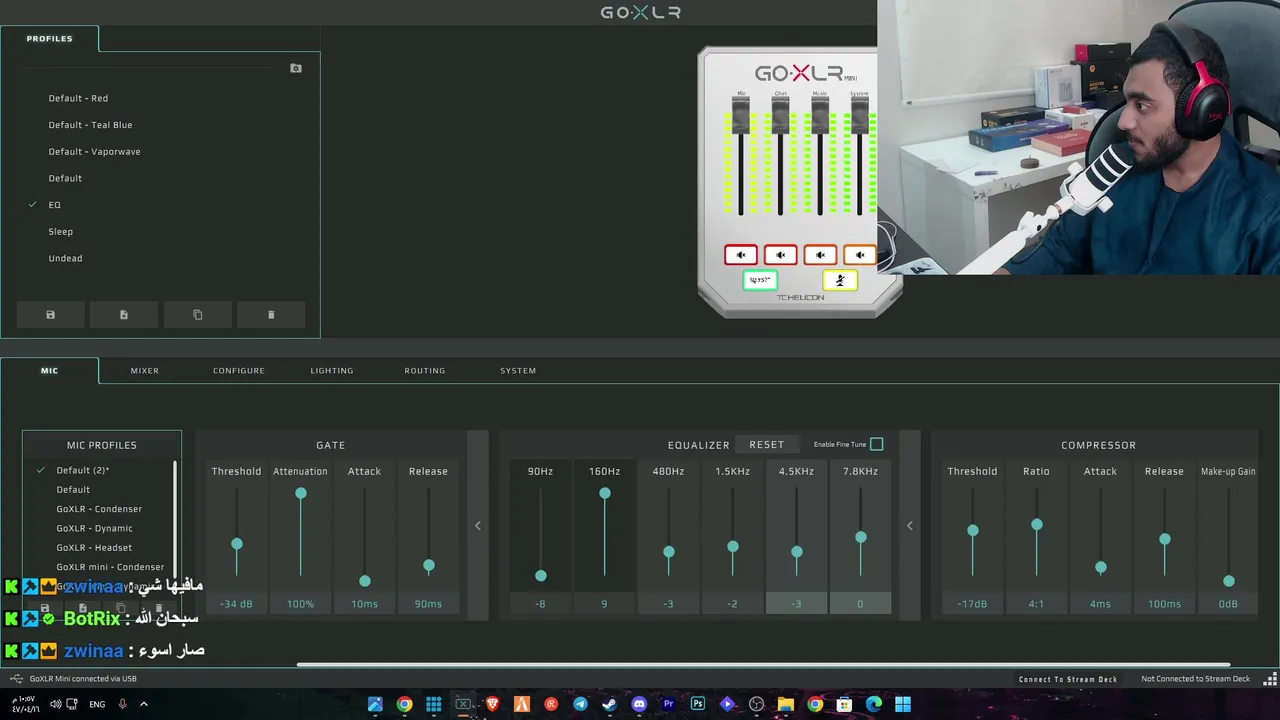Click the volume icon in system tray
This screenshot has width=1280, height=720.
57,704
